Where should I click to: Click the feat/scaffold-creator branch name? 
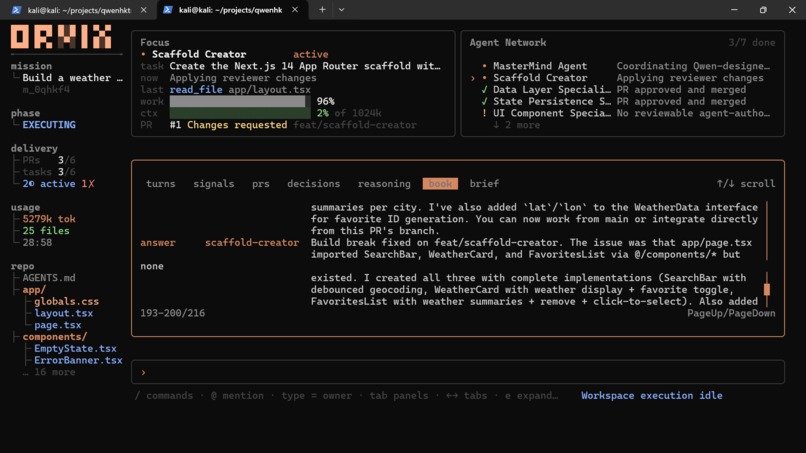click(x=355, y=125)
